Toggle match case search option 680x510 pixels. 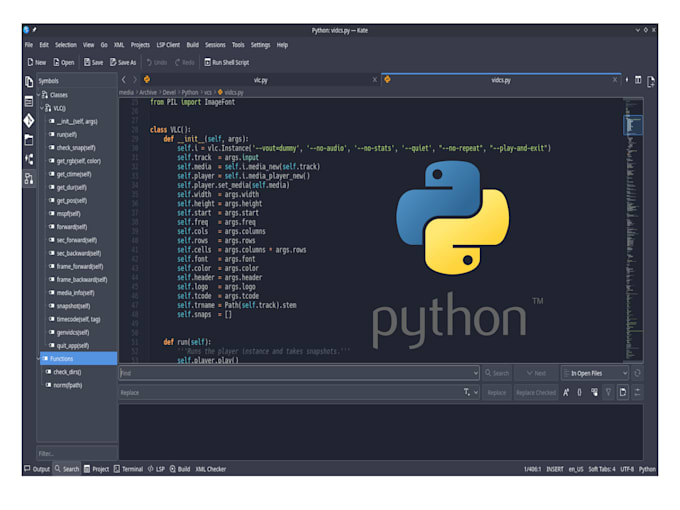click(x=566, y=393)
